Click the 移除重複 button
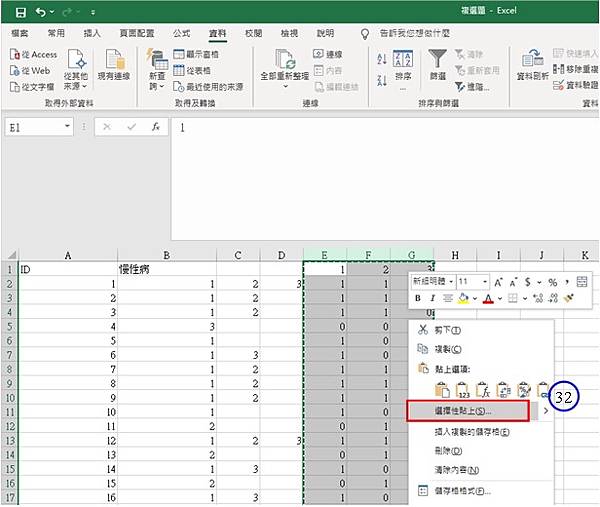Screen dimensions: 600x507 point(575,69)
